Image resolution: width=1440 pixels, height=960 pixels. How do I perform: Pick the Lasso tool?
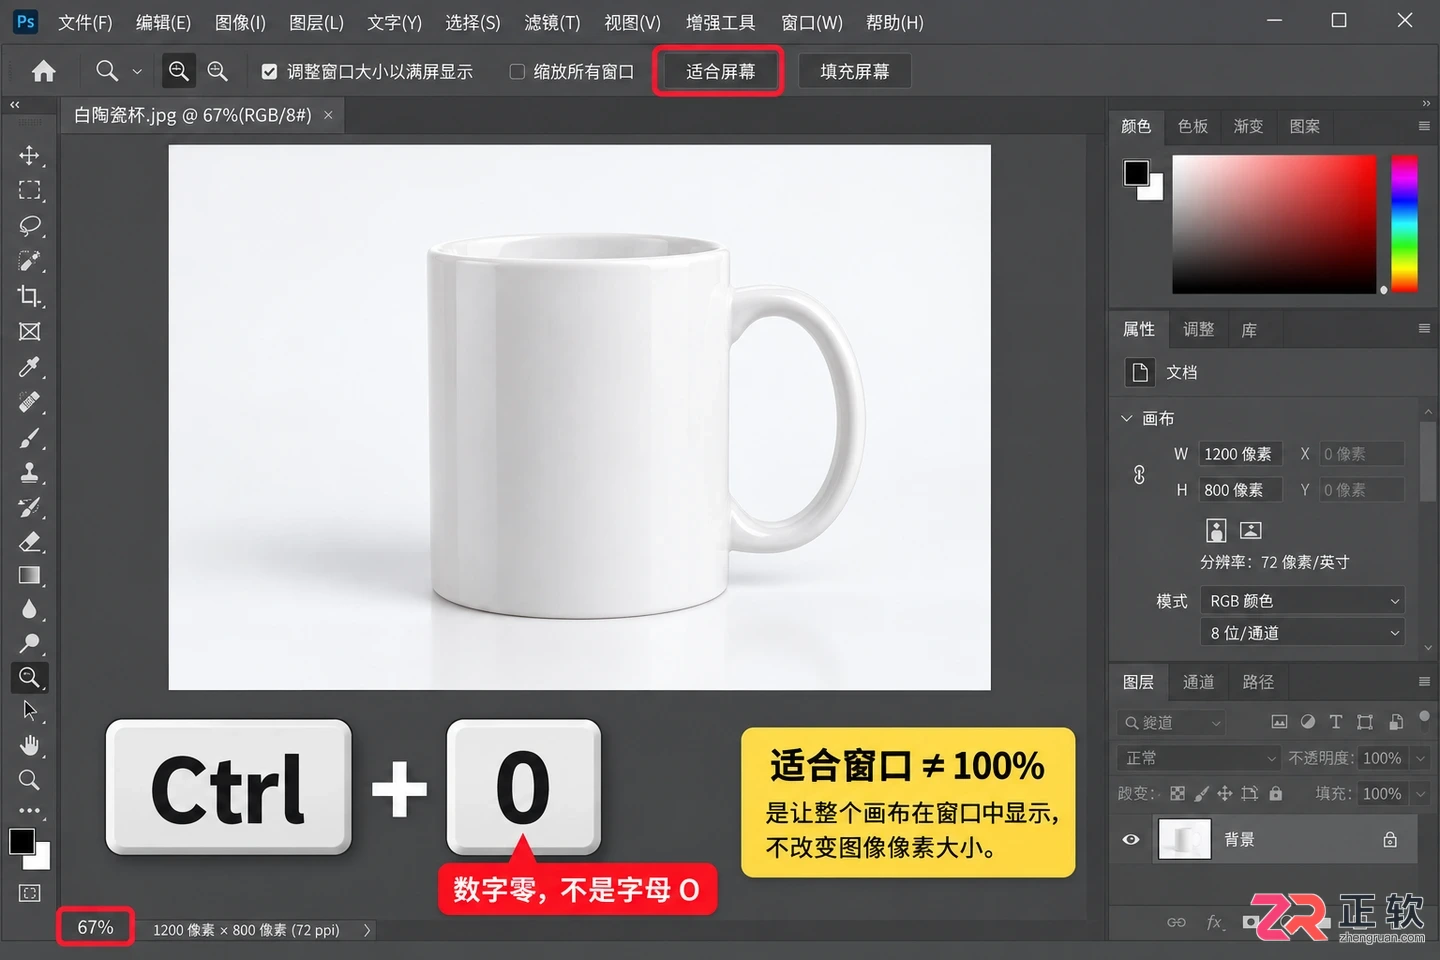29,225
